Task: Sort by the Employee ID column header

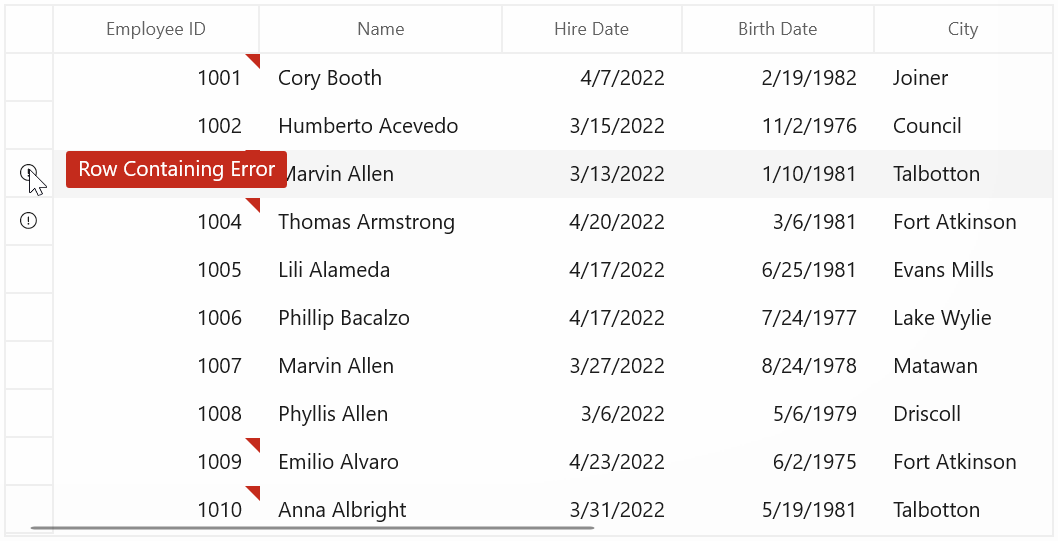Action: point(156,29)
